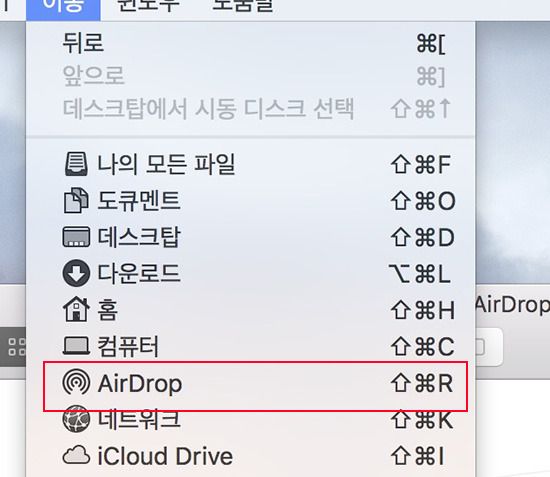Open the 이동 menu in menu bar
Viewport: 550px width, 477px height.
(x=63, y=7)
